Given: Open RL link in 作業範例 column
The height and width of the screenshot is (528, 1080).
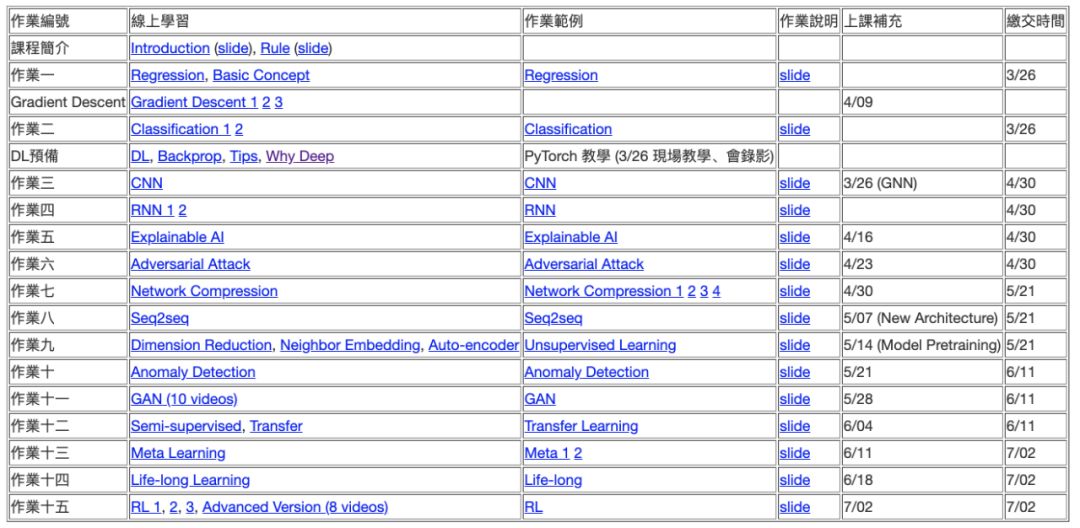Looking at the screenshot, I should 533,507.
